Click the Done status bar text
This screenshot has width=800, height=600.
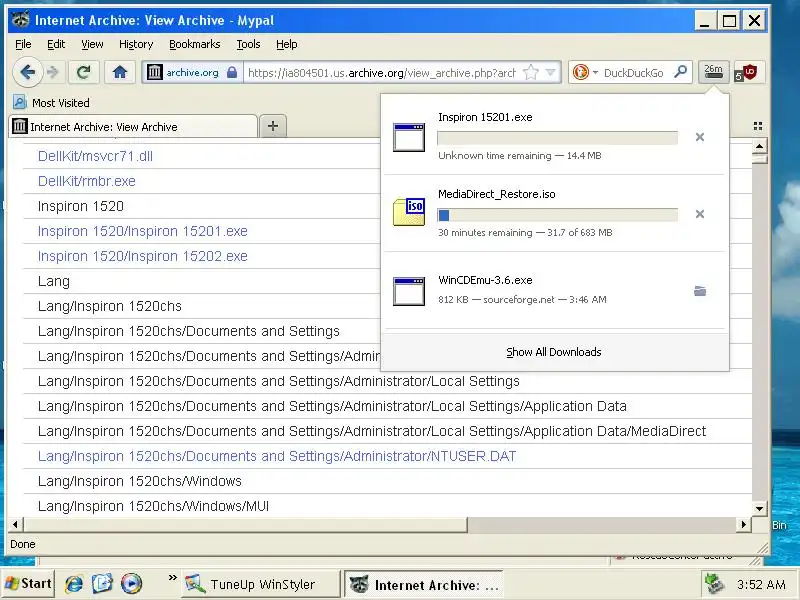tap(23, 544)
